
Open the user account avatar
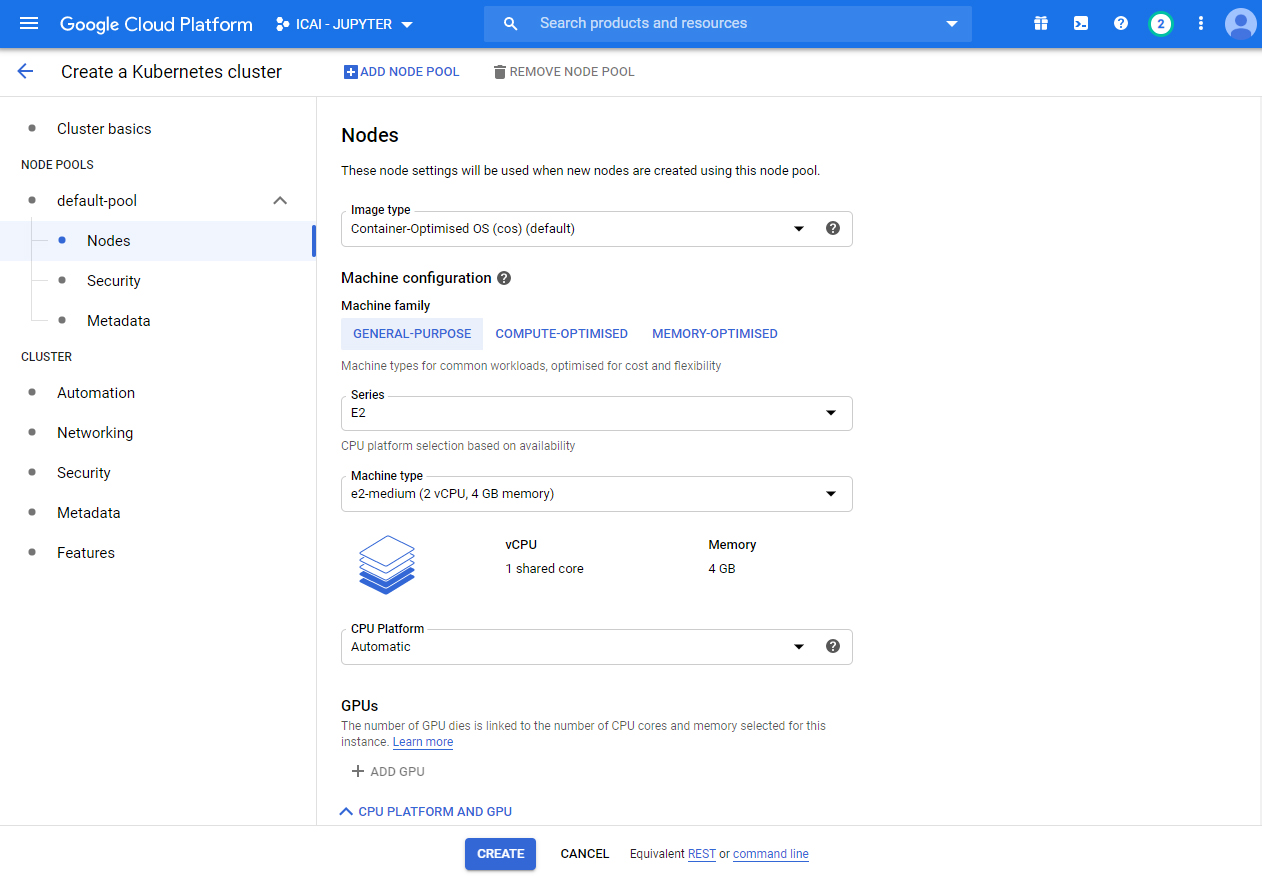pos(1240,24)
